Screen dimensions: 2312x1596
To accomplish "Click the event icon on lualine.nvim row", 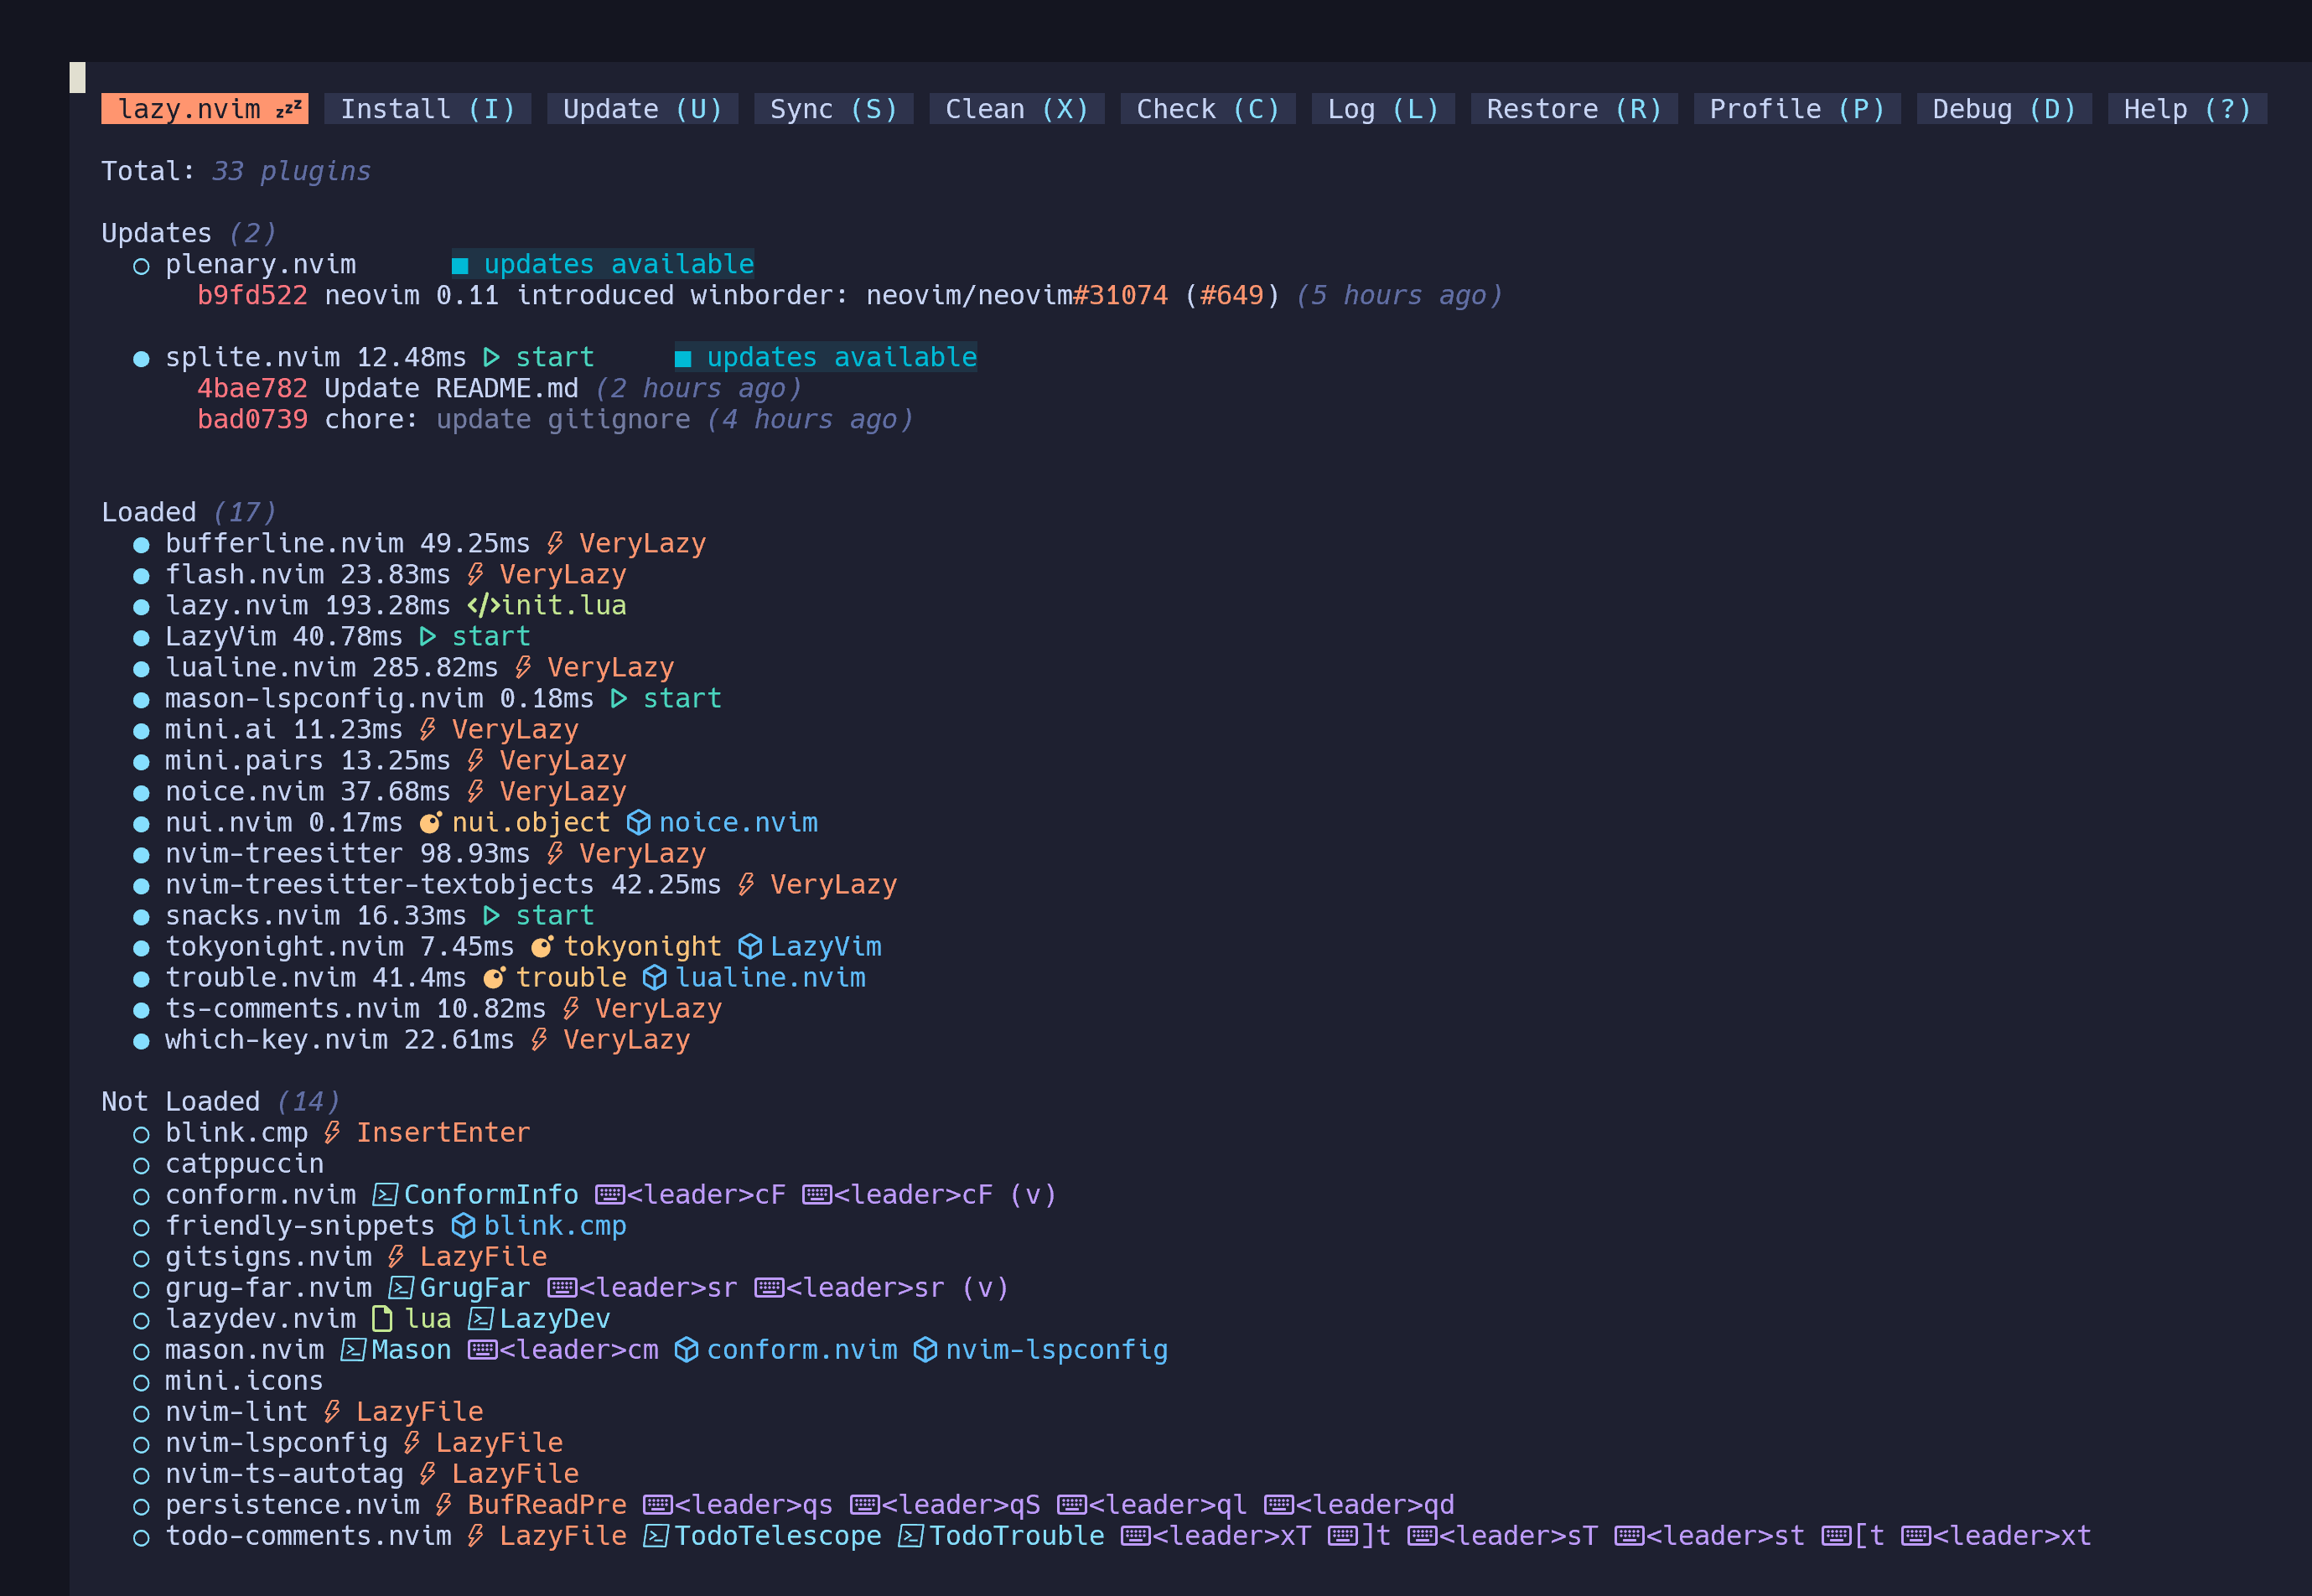I will 523,667.
